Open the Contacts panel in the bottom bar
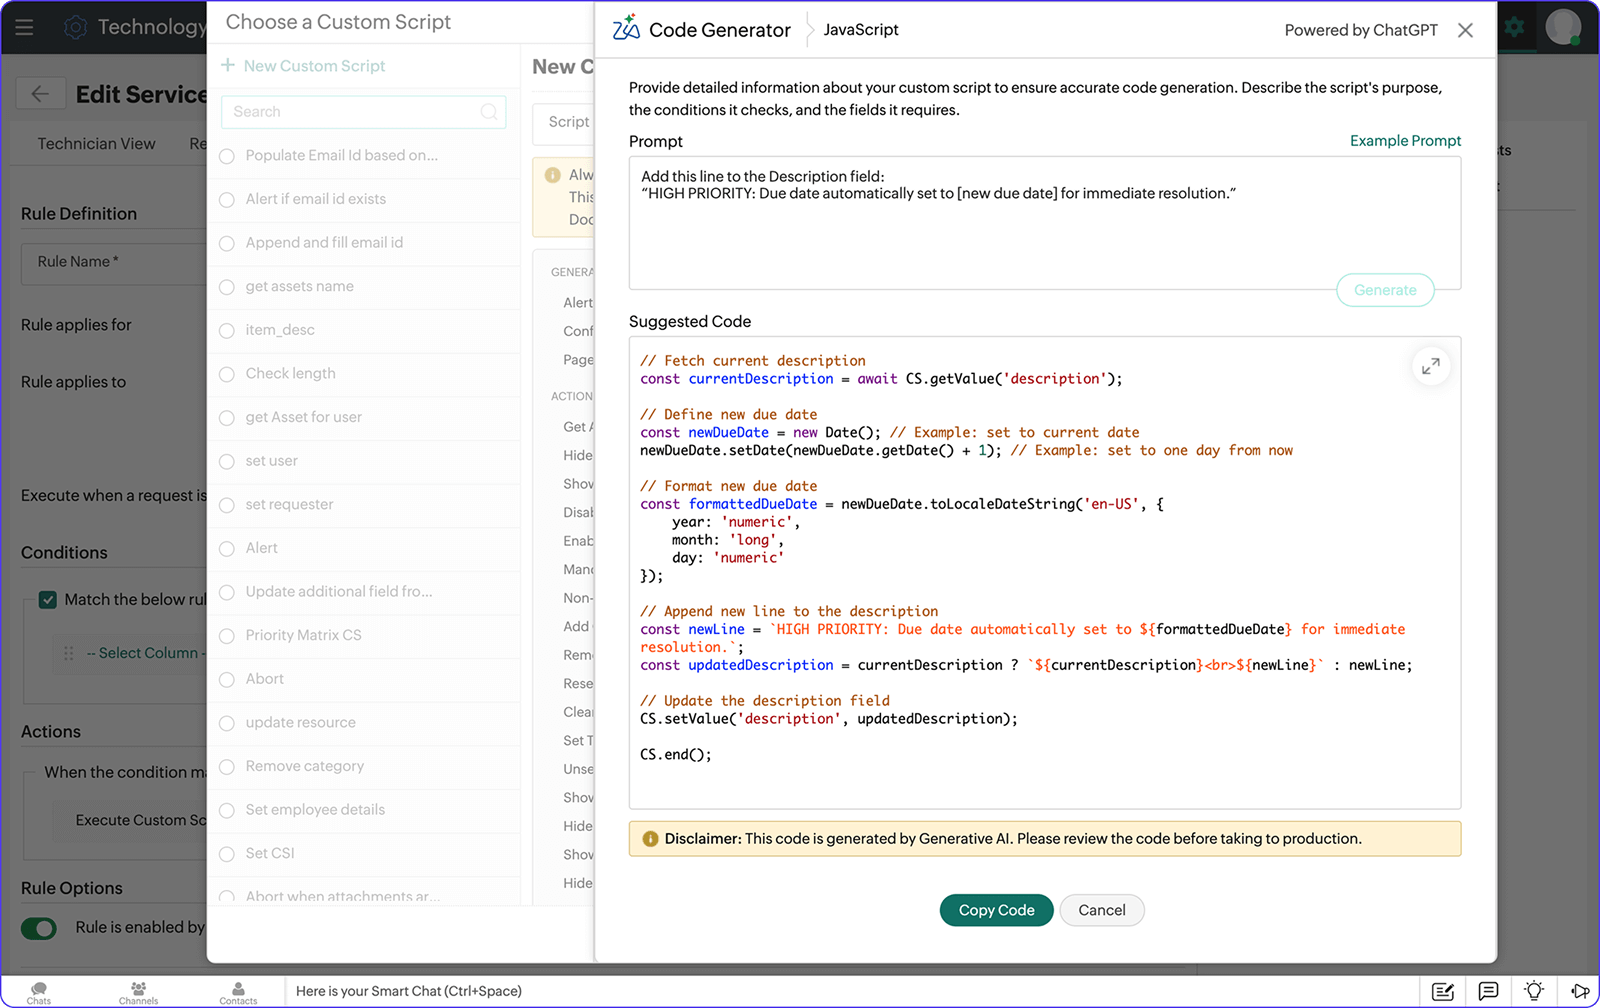 pyautogui.click(x=238, y=991)
